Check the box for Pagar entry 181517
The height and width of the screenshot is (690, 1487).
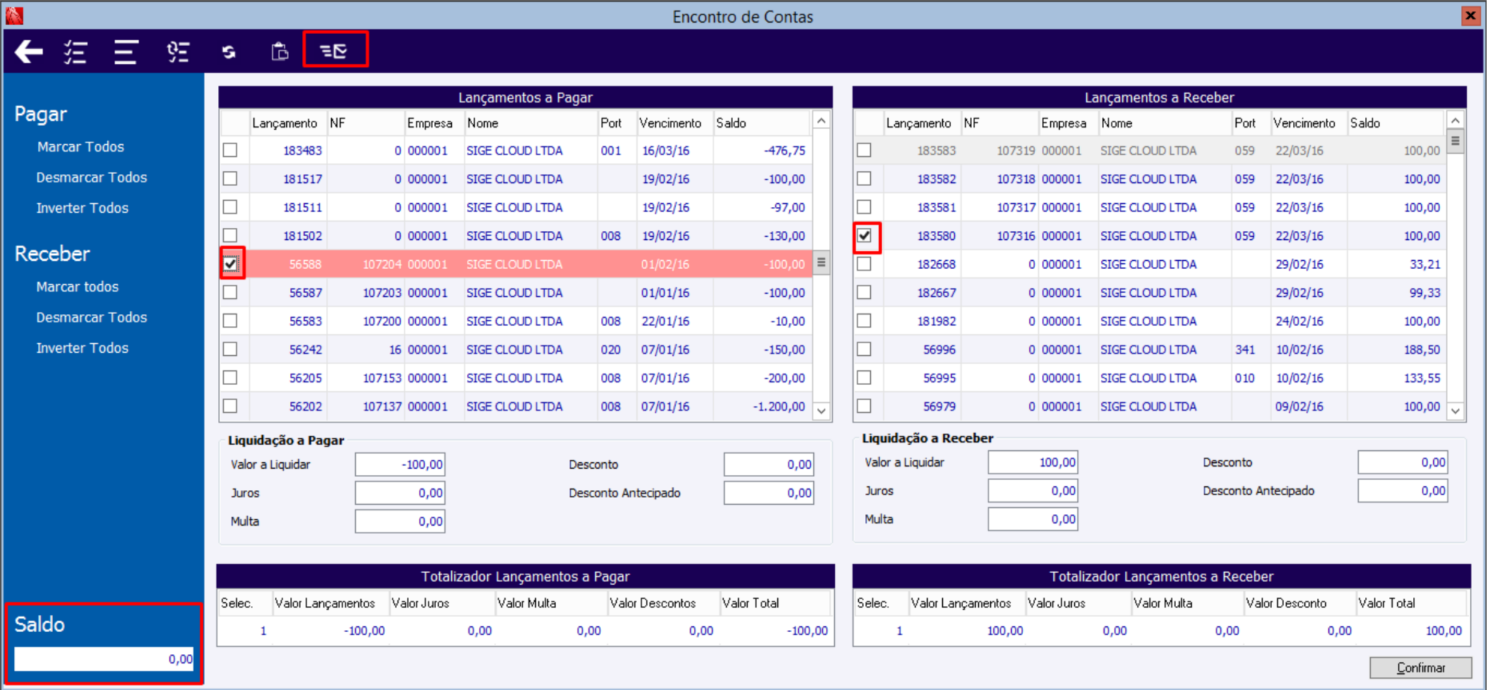pyautogui.click(x=230, y=178)
